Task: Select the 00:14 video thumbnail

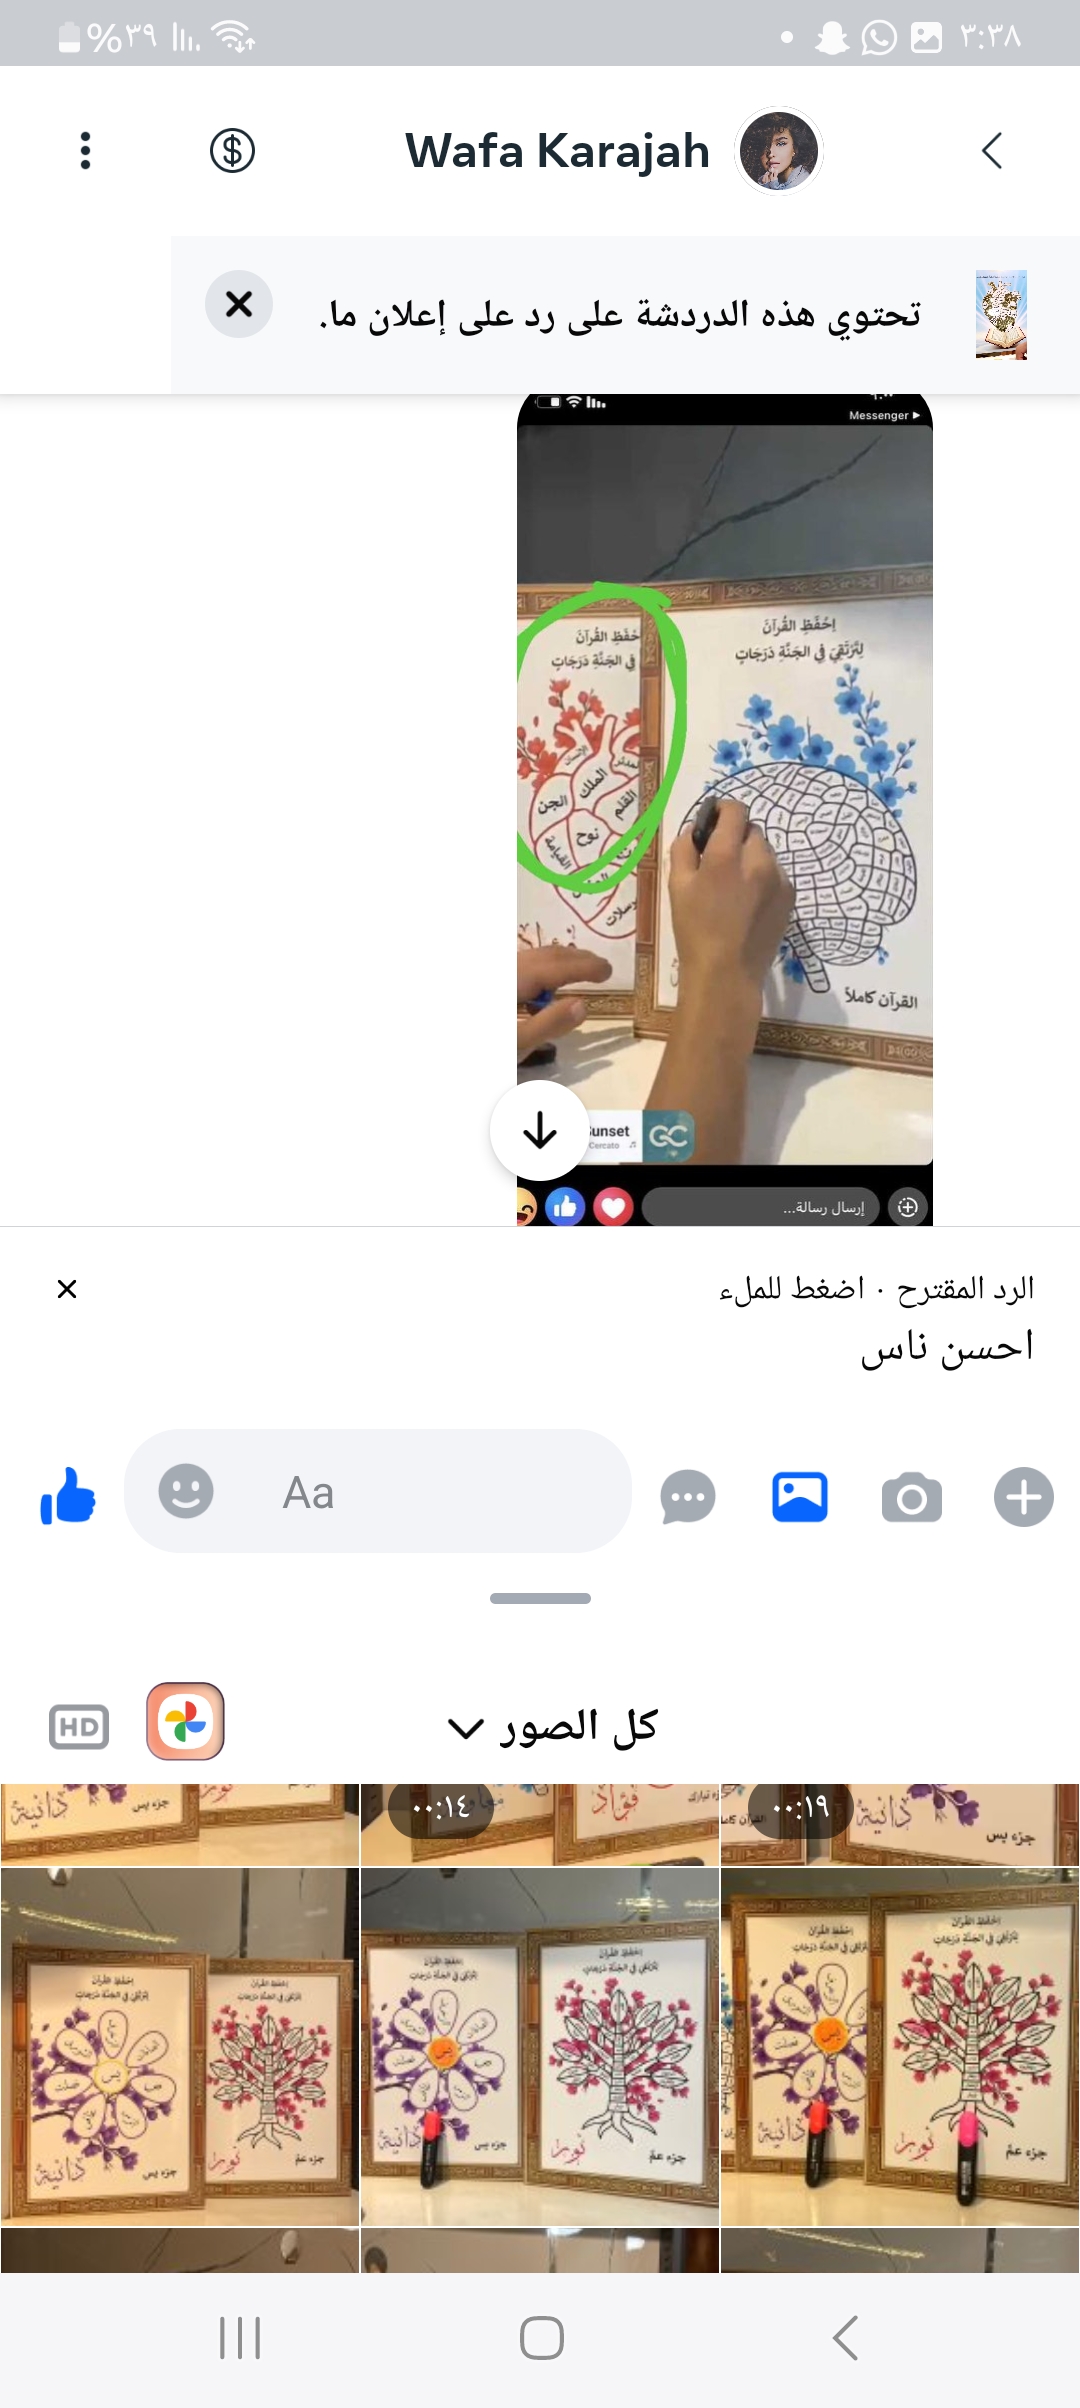Action: 540,1824
